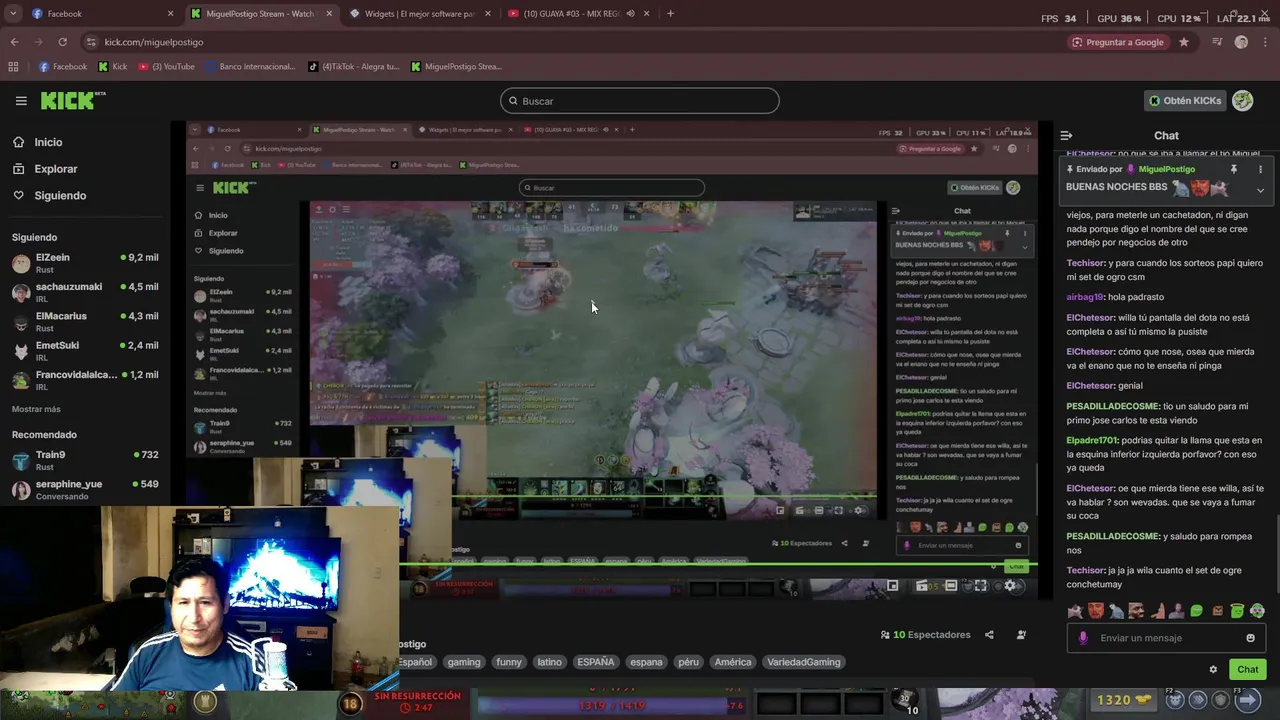The image size is (1280, 720).
Task: Open recommended channel Train9
Action: [x=85, y=460]
